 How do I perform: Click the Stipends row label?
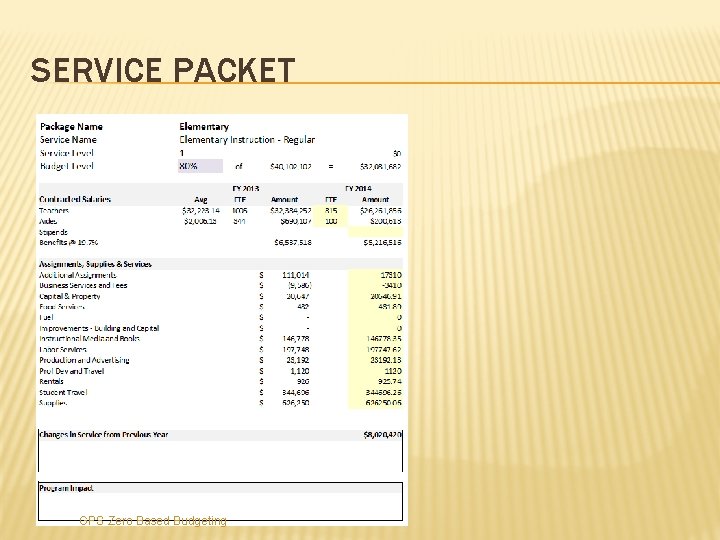53,232
